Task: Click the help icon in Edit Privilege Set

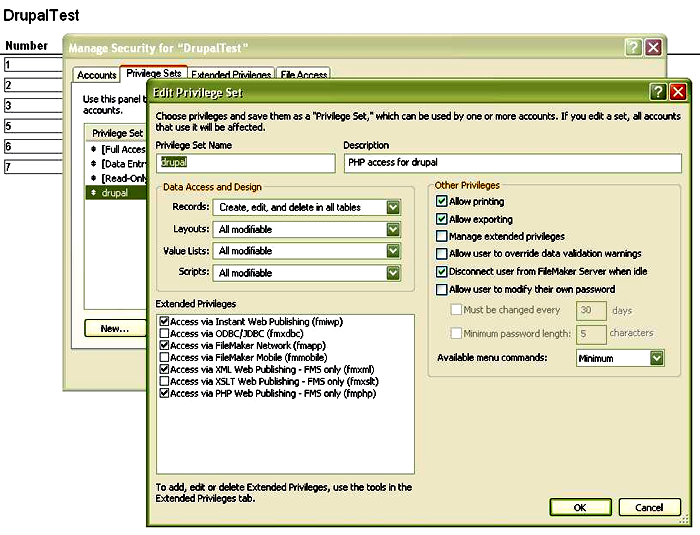Action: (x=658, y=92)
